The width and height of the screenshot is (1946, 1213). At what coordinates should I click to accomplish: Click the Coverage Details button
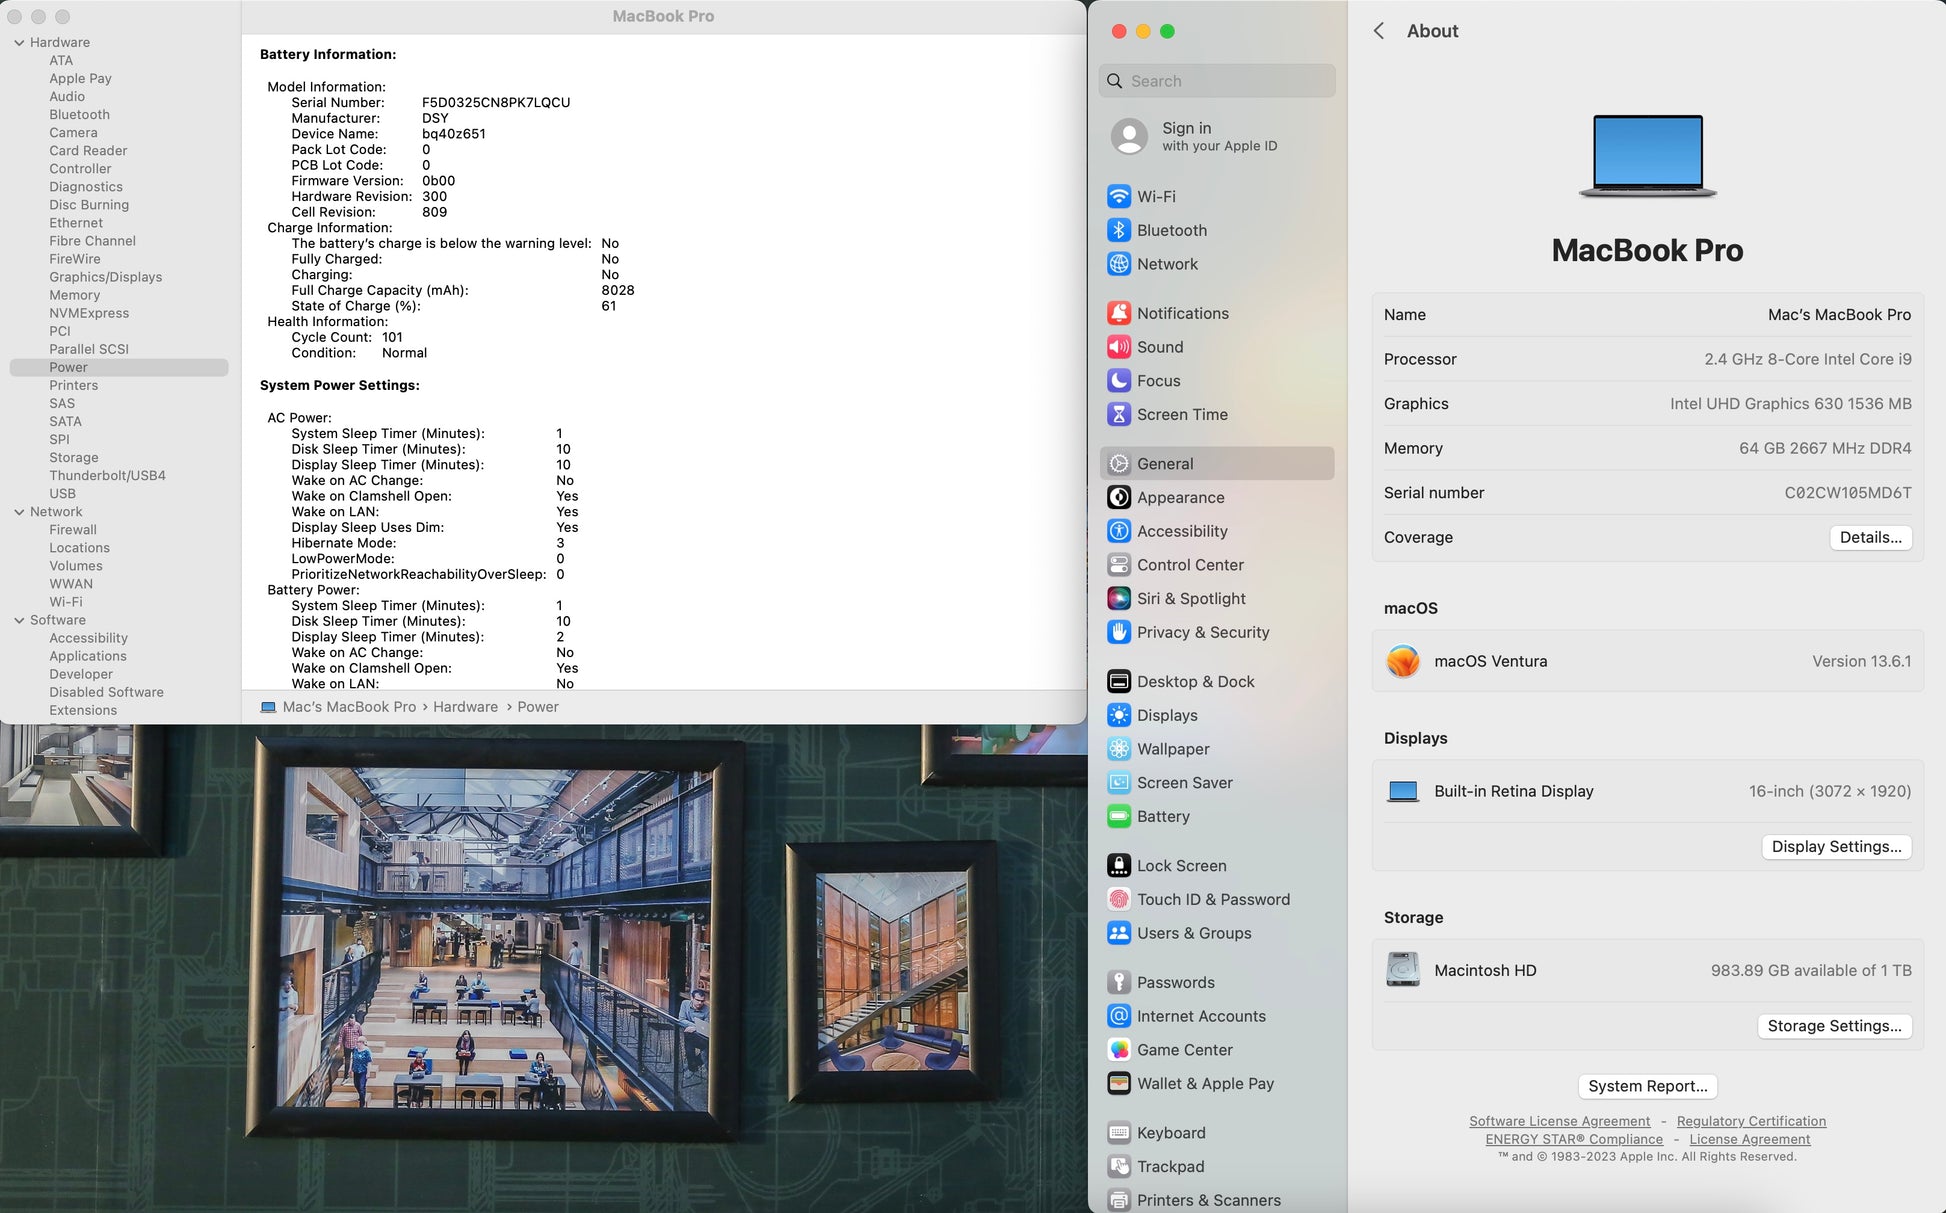[1870, 537]
